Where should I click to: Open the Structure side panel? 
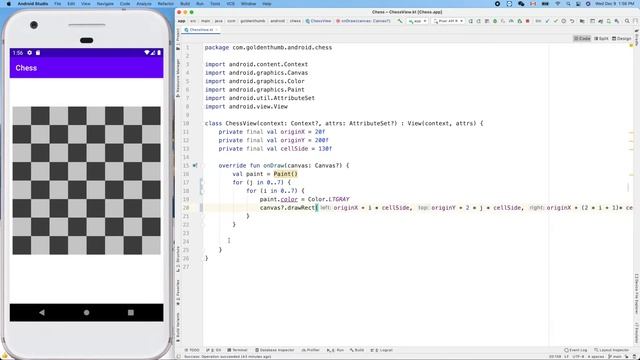coord(178,259)
